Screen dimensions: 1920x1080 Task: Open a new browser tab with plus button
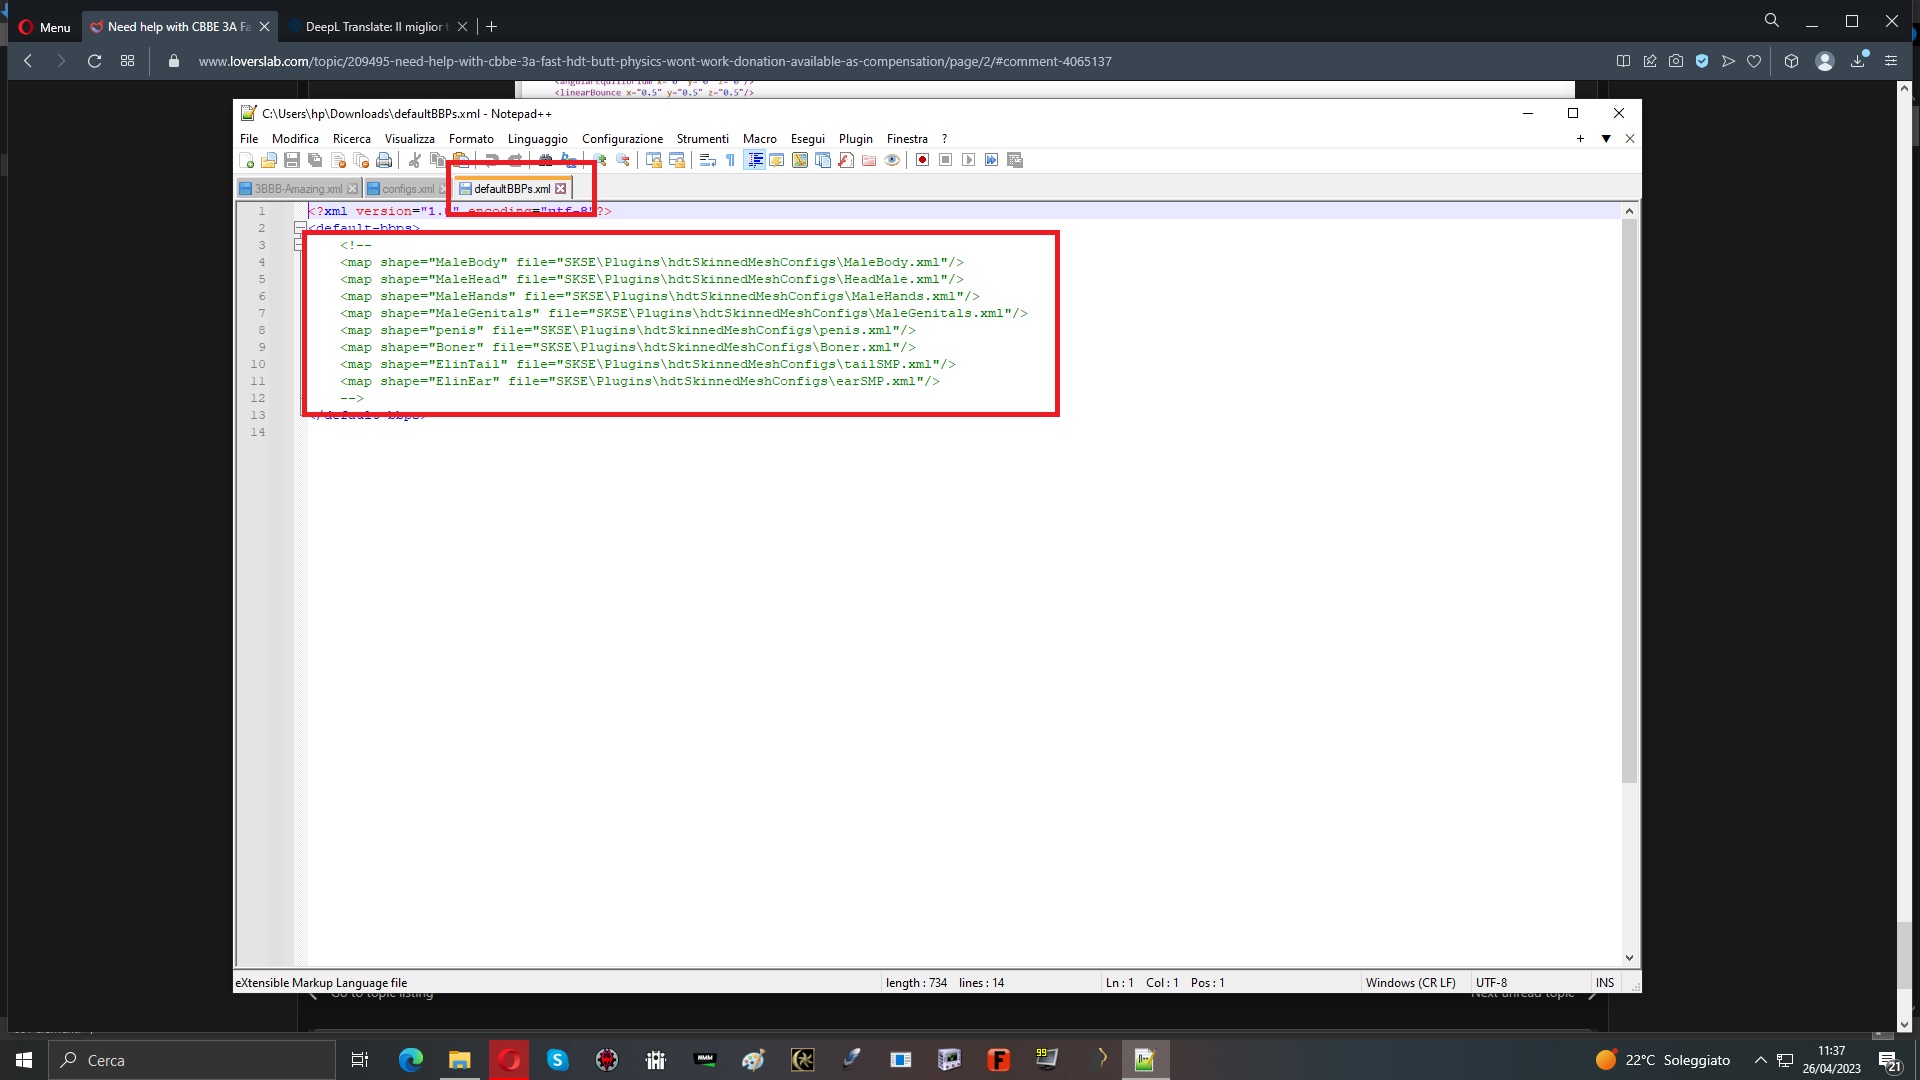tap(491, 27)
